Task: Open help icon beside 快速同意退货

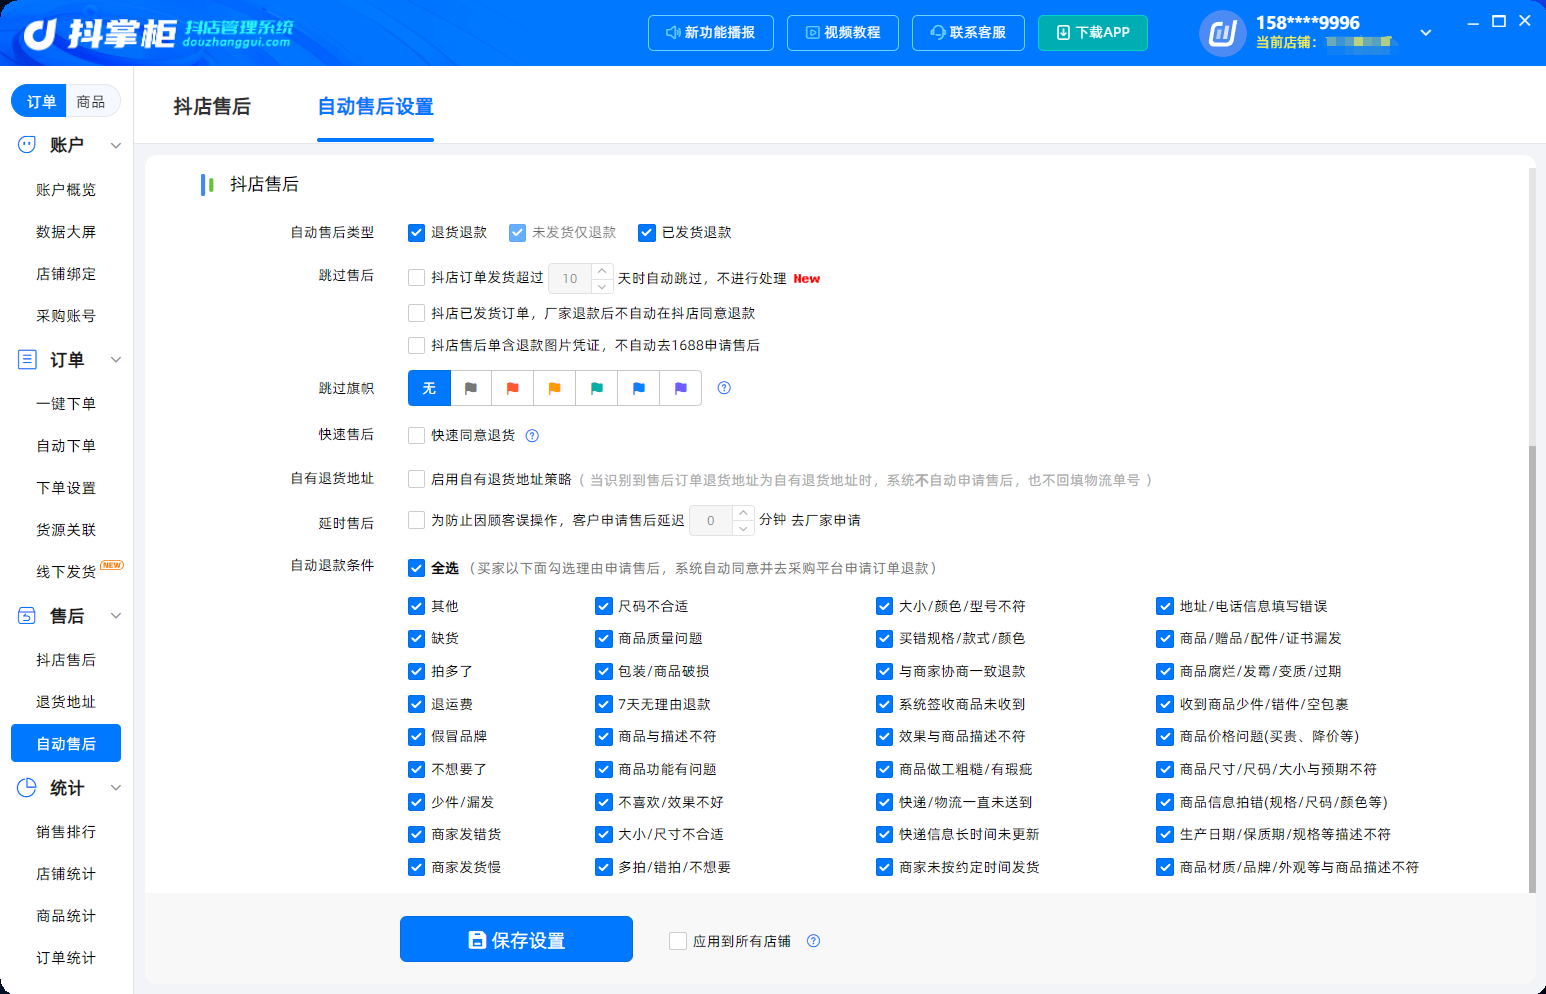Action: click(x=533, y=435)
